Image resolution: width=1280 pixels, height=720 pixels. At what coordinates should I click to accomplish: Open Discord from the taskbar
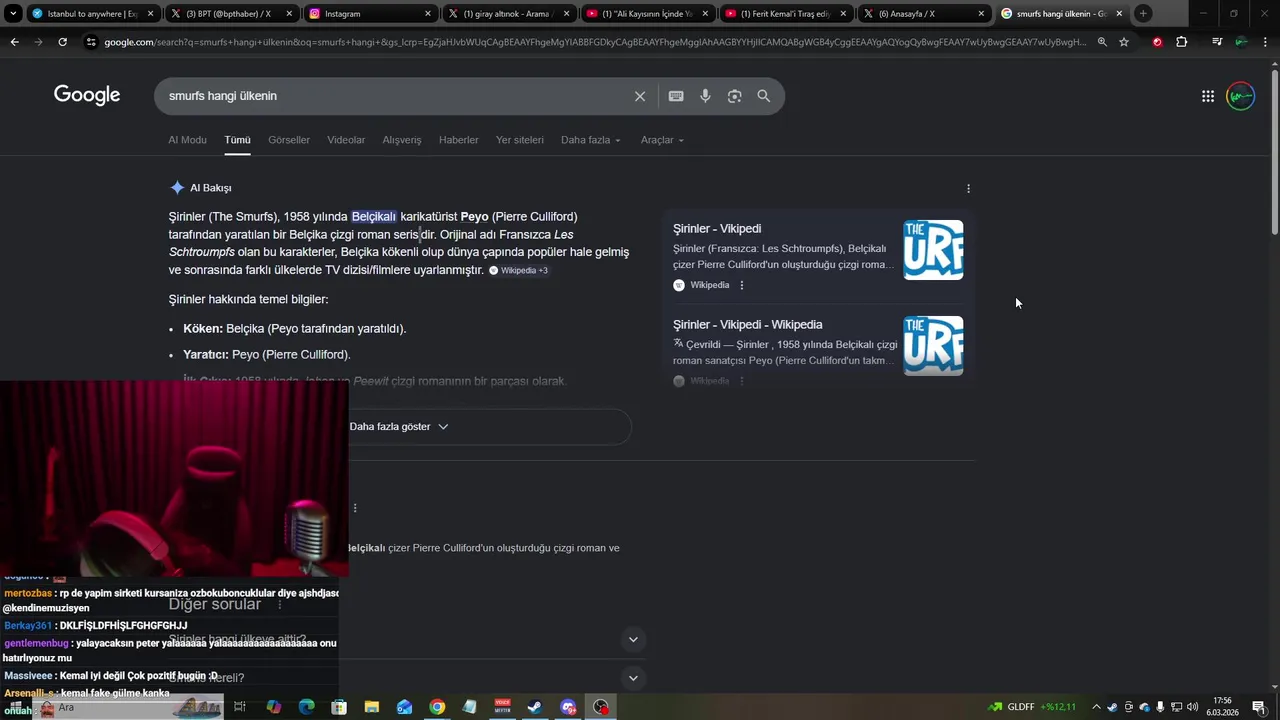tap(568, 707)
